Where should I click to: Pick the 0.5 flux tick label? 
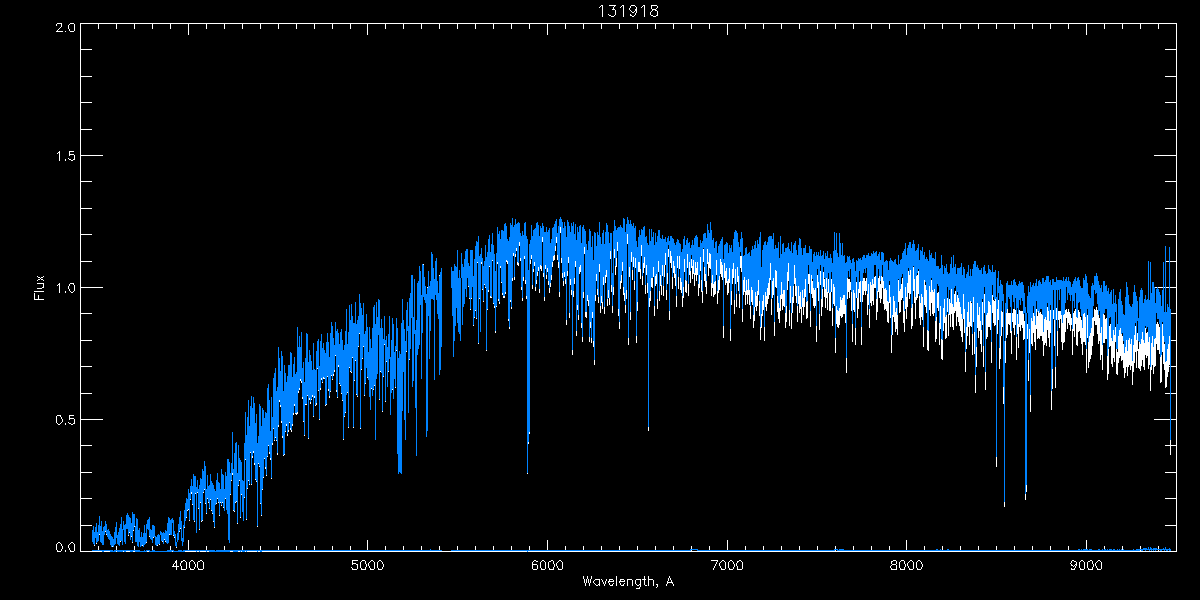coord(65,419)
